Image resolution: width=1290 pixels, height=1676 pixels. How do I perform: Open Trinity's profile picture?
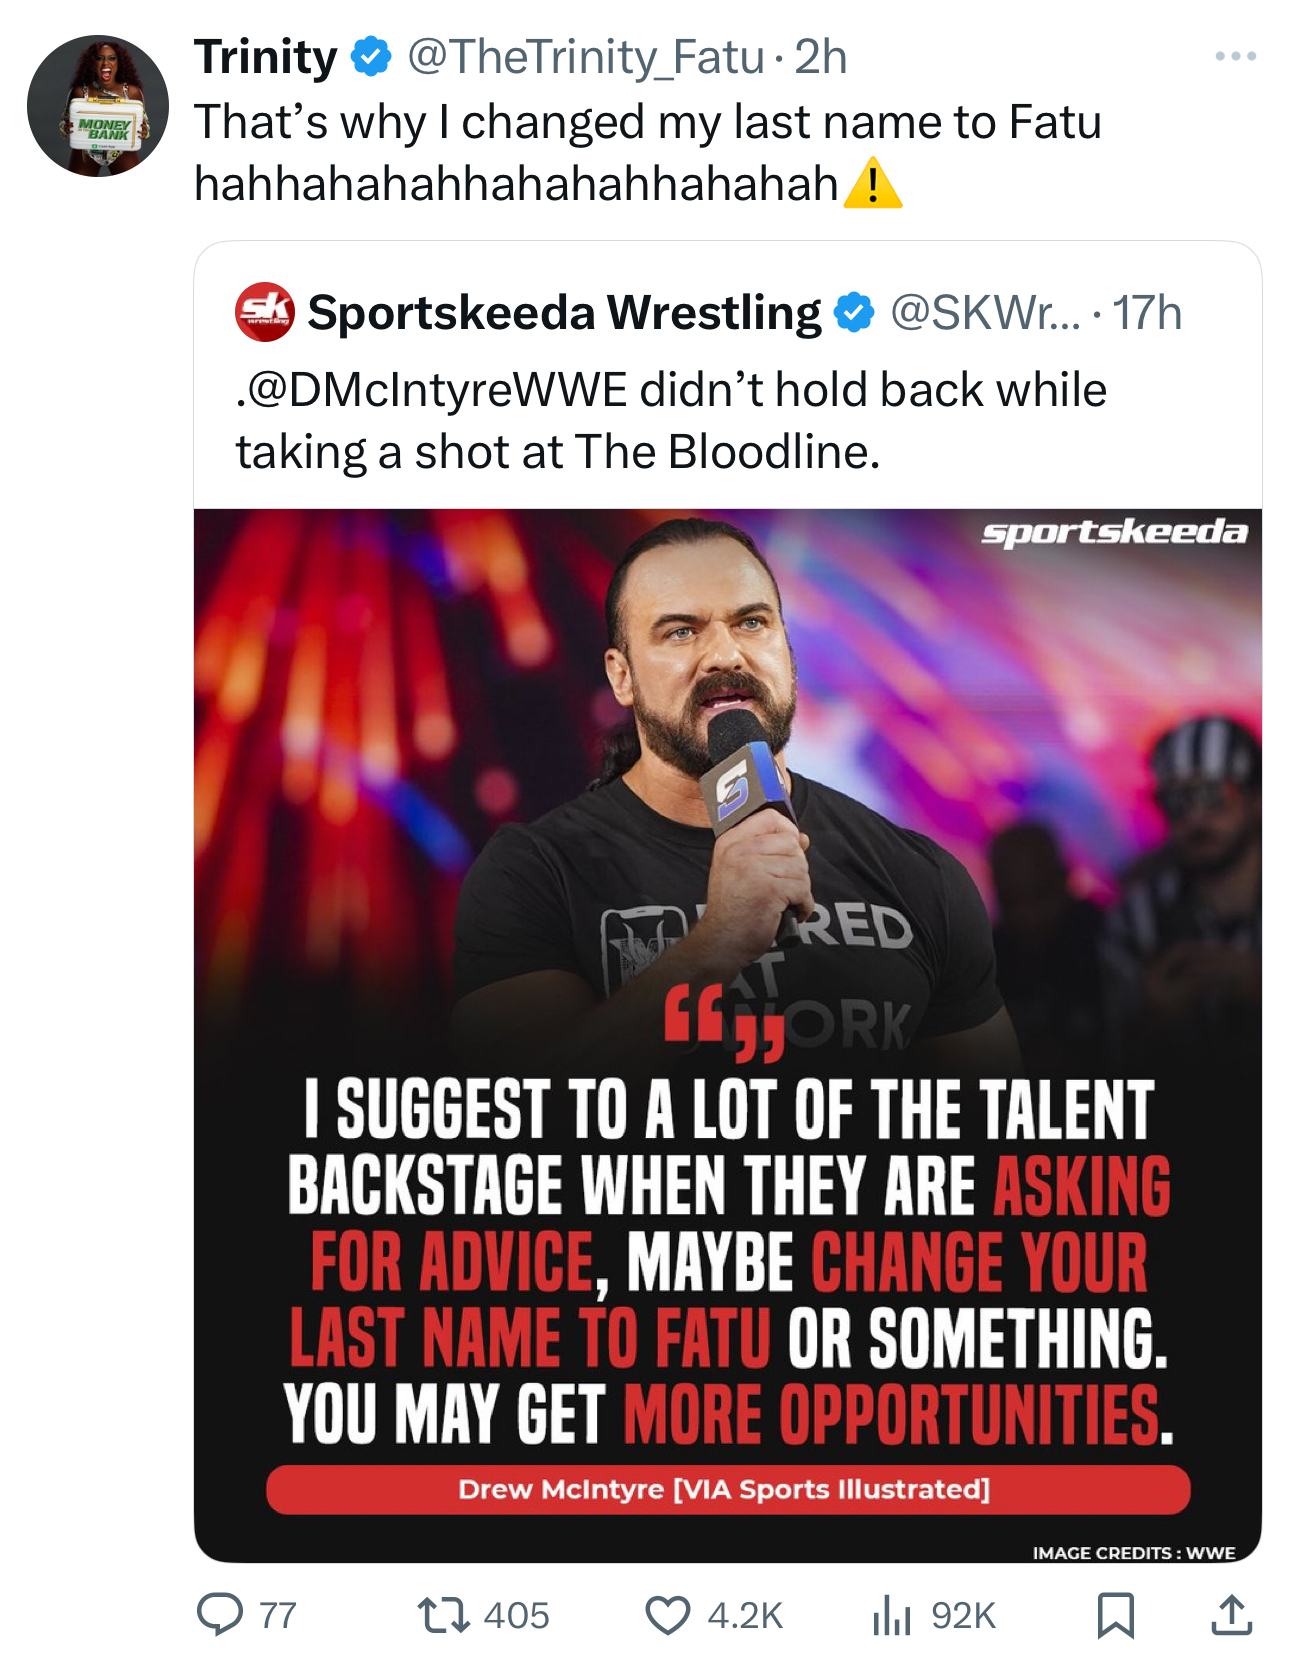98,106
